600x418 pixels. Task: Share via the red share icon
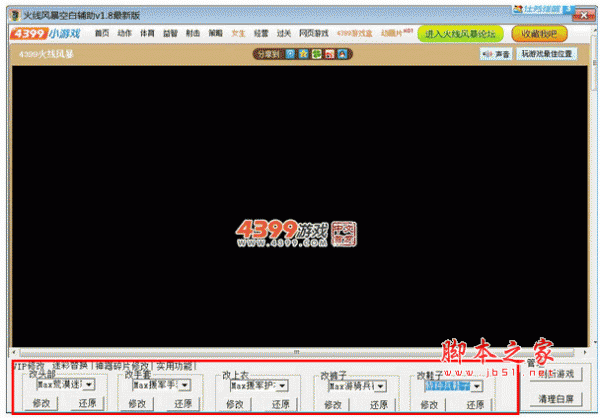pos(329,54)
